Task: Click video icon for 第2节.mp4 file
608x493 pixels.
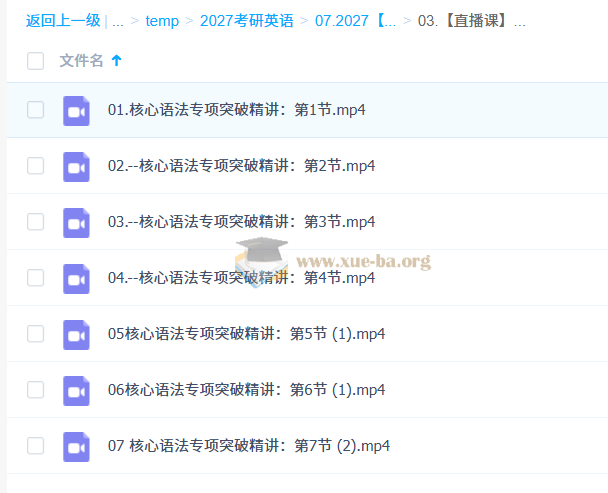Action: click(76, 166)
